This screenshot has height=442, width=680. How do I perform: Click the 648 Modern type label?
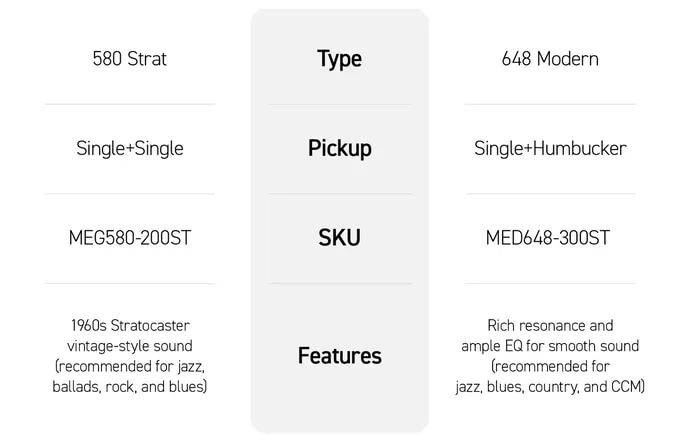550,59
